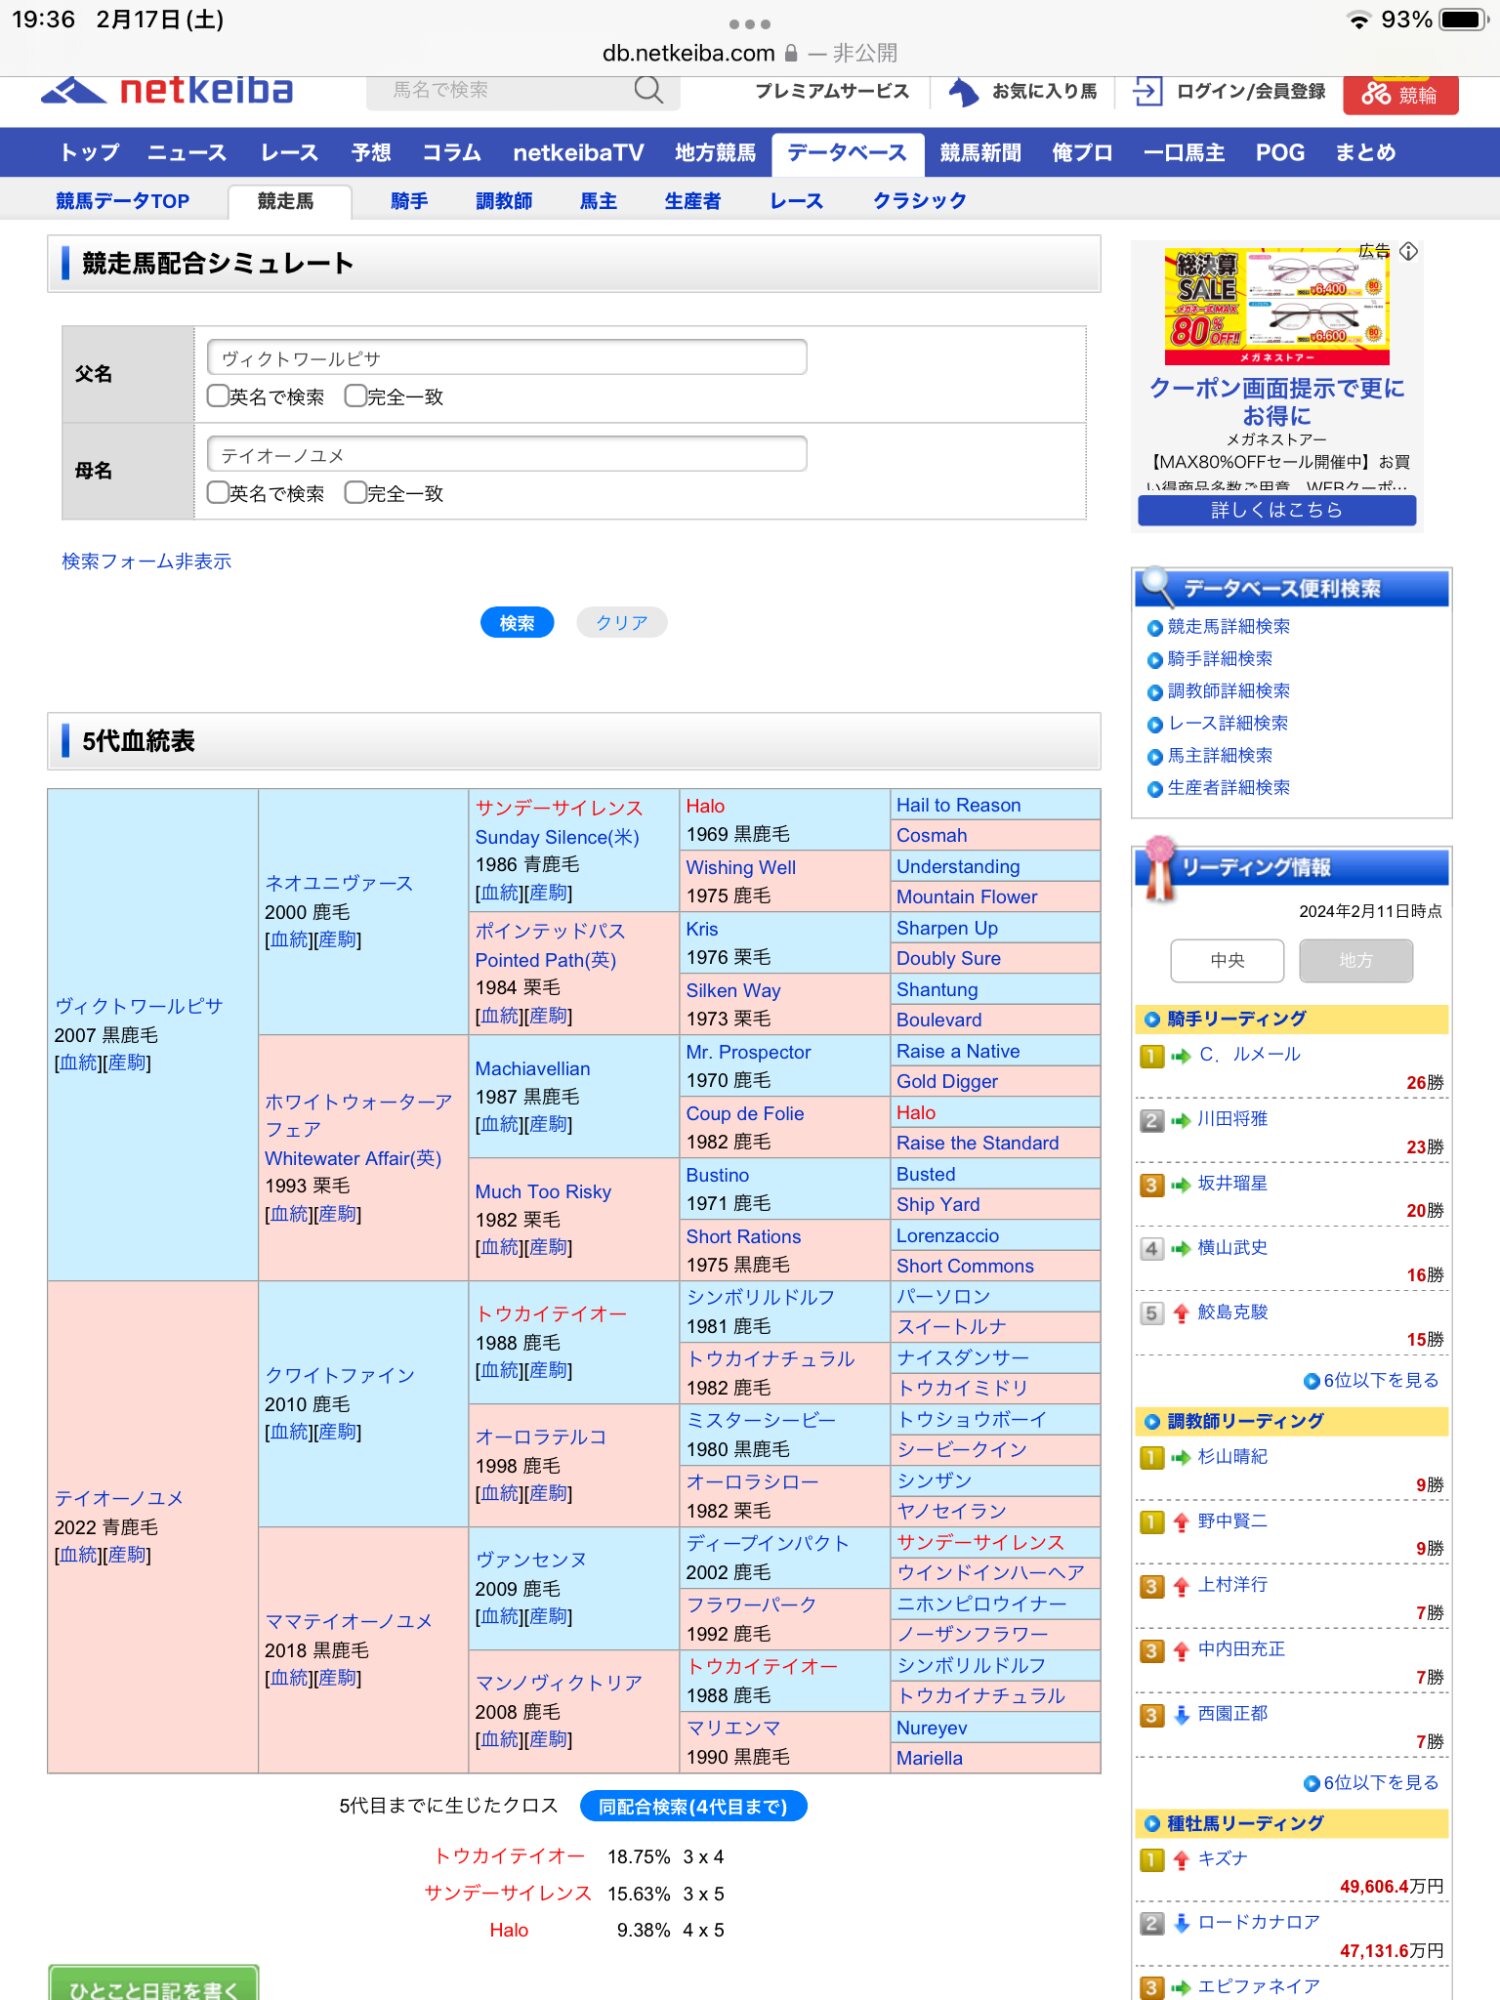The width and height of the screenshot is (1500, 2000).
Task: Enable 英名で検索 for dam name
Action: coord(218,492)
